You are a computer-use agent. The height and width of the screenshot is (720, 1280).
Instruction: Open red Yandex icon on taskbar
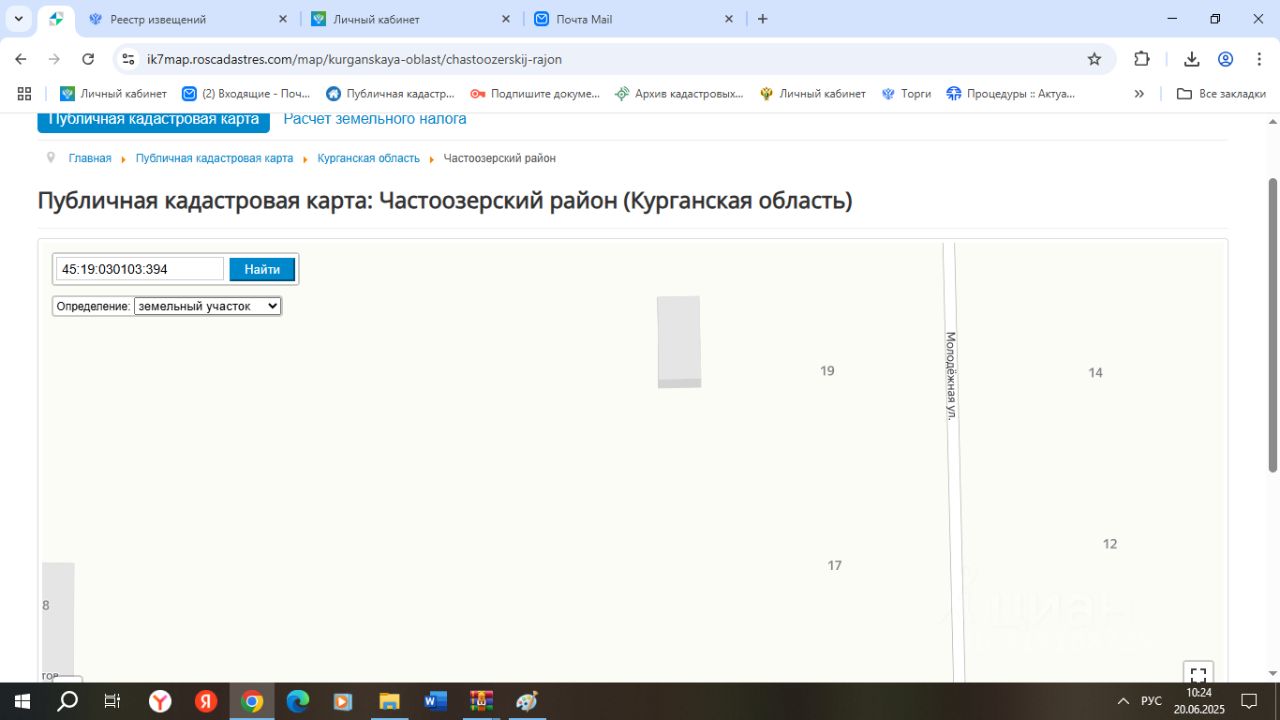coord(206,701)
